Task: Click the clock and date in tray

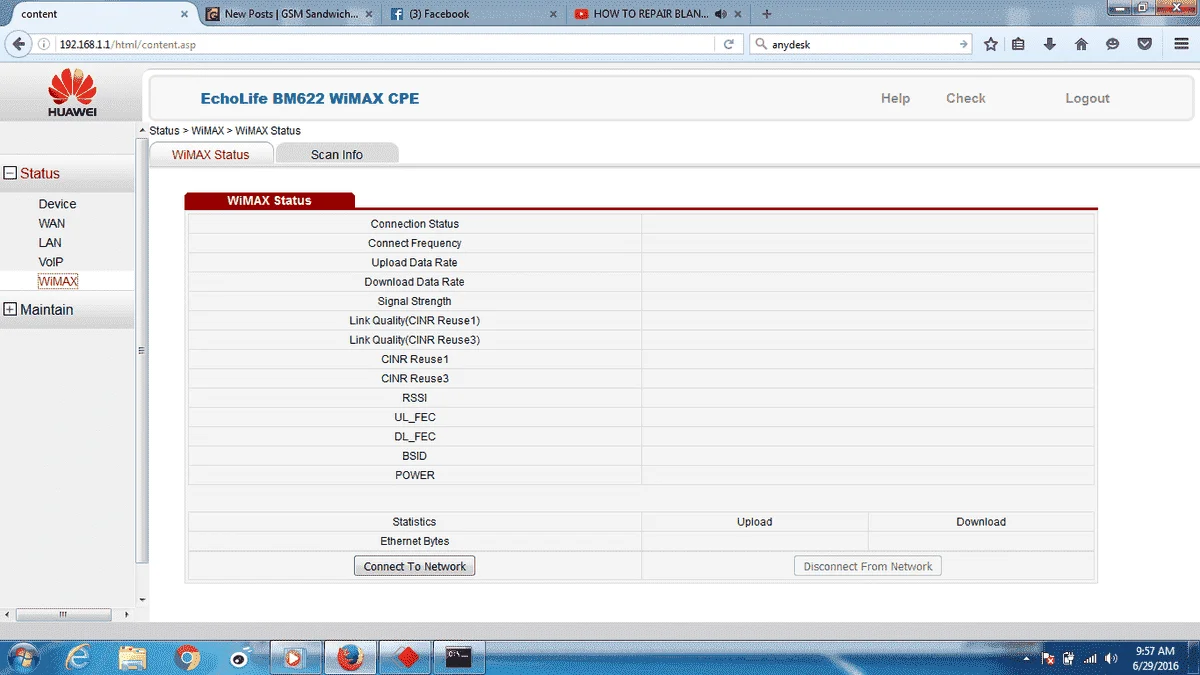Action: (1155, 658)
